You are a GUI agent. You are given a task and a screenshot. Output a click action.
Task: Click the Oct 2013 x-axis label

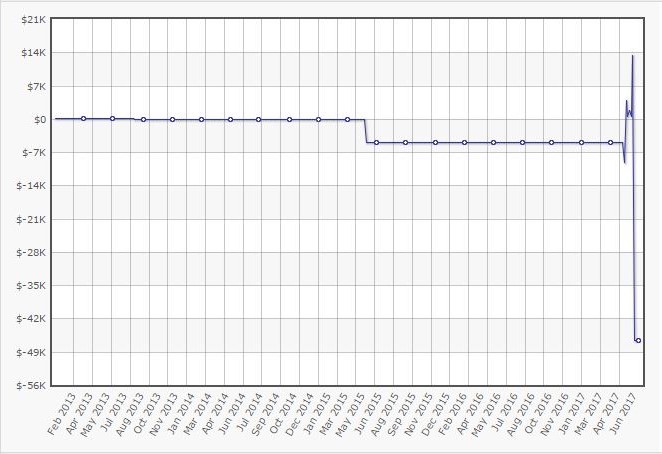[x=147, y=414]
